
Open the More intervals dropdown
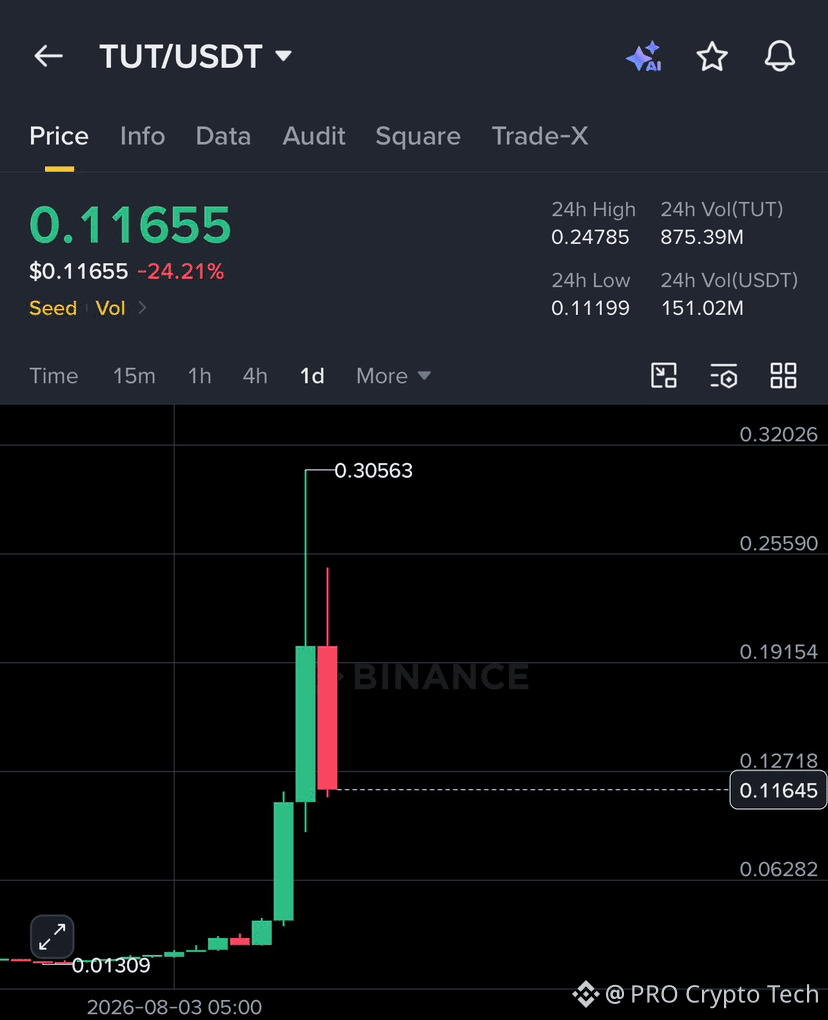[x=394, y=376]
